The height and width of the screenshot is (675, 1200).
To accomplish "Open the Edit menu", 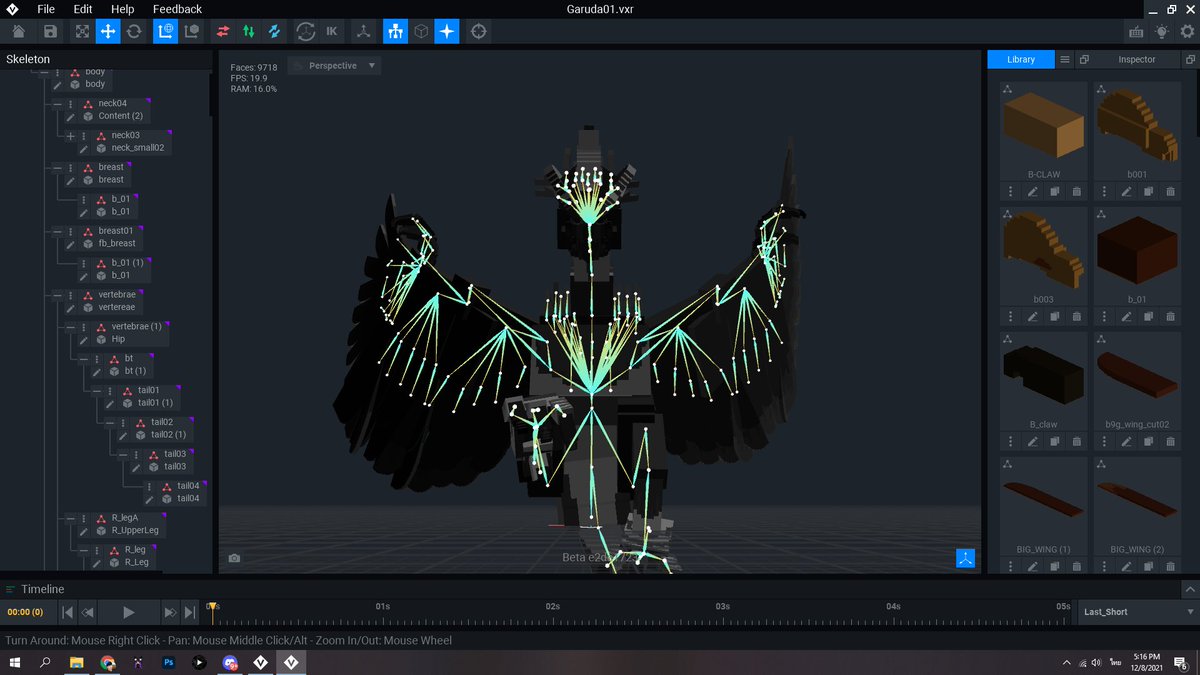I will [x=83, y=9].
